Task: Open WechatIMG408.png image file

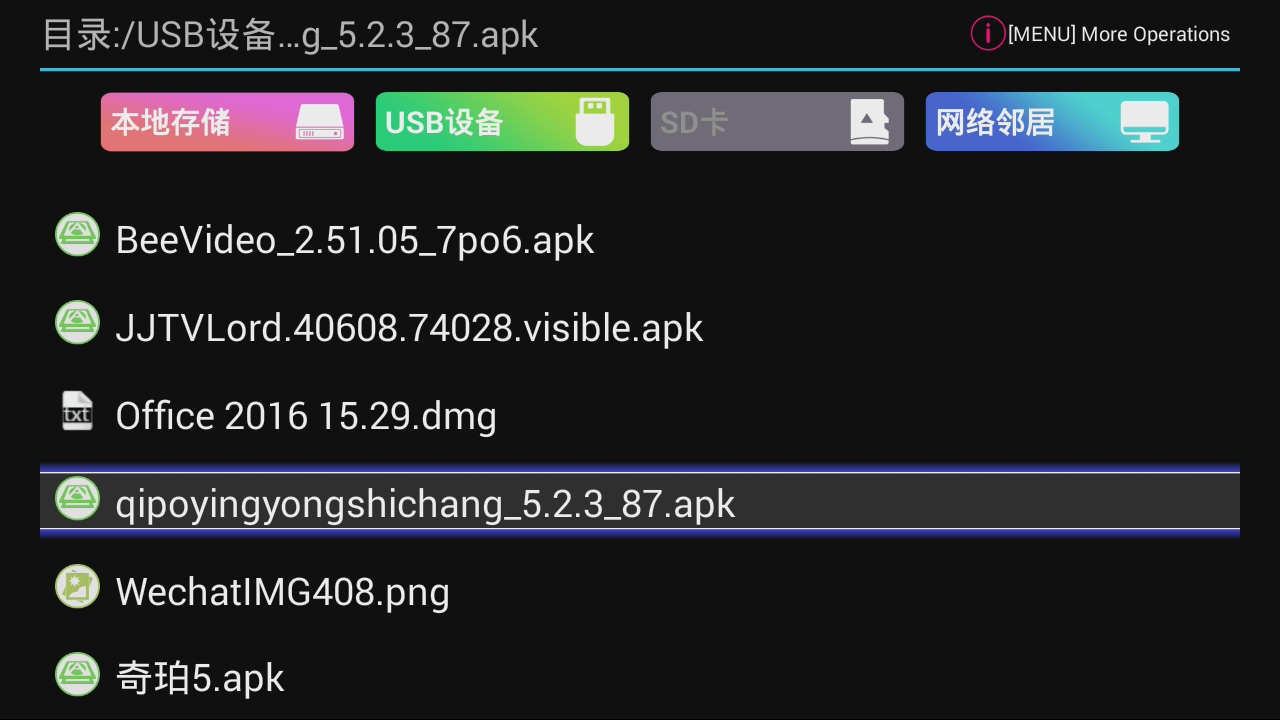Action: coord(283,591)
